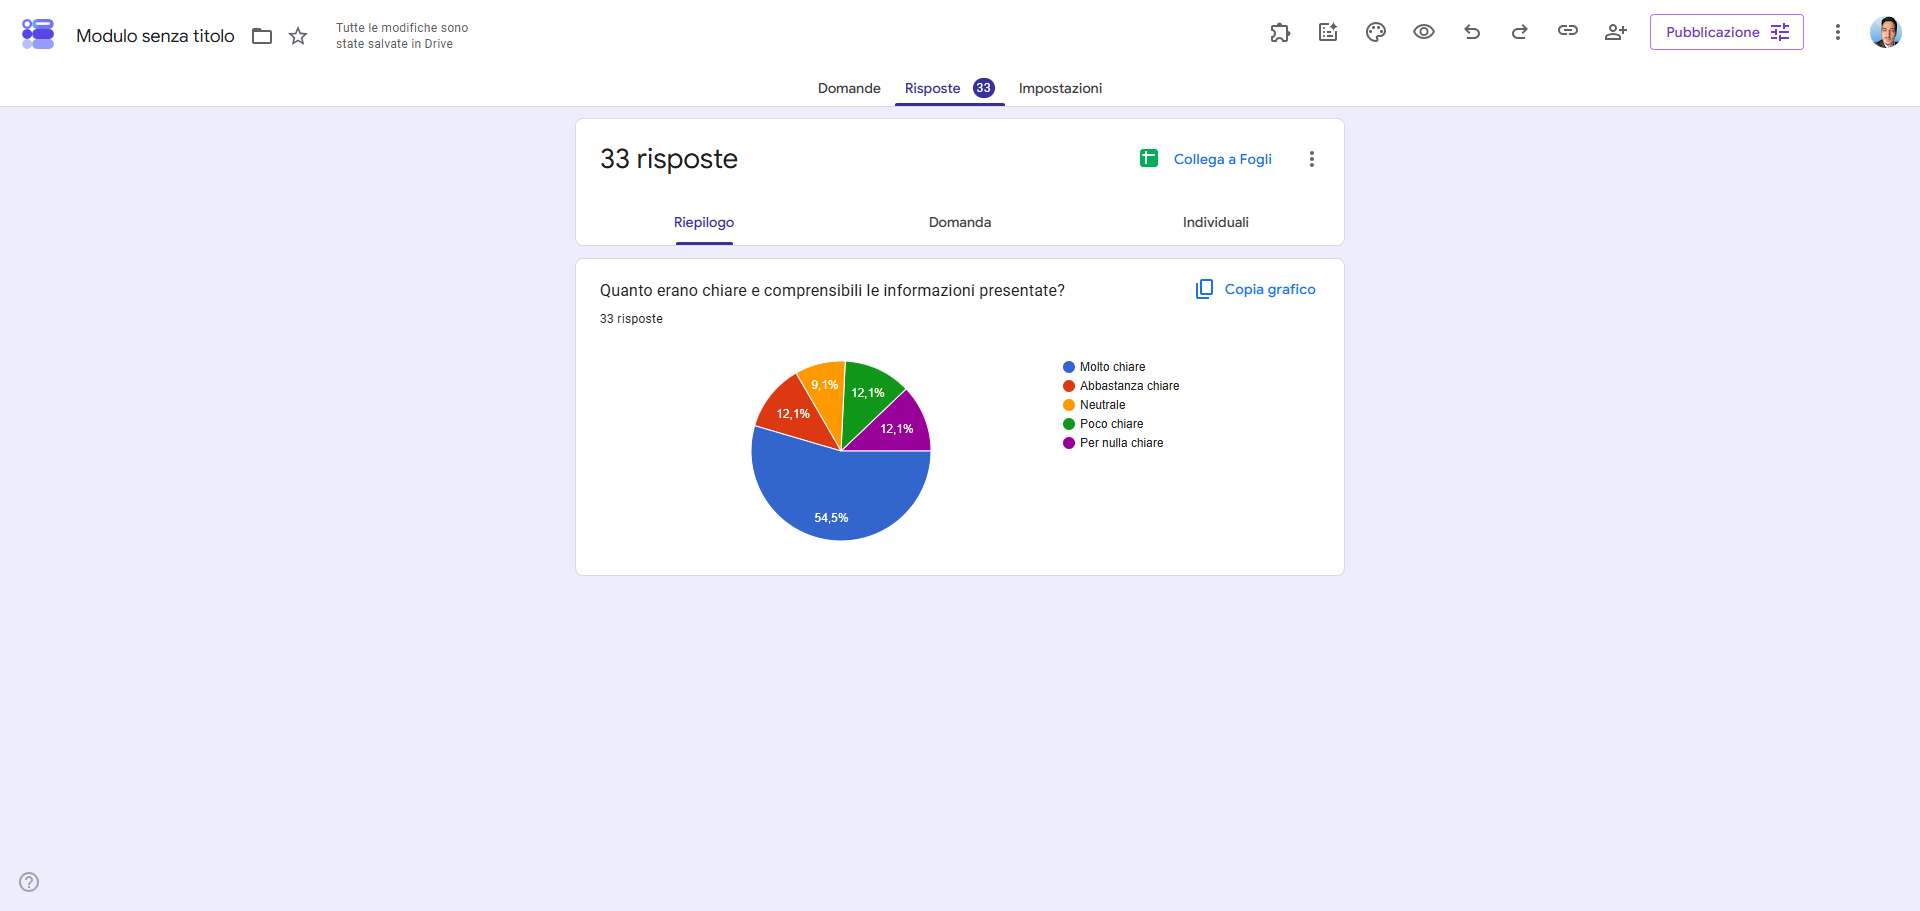Switch to the Individuali sub-tab

(x=1216, y=222)
